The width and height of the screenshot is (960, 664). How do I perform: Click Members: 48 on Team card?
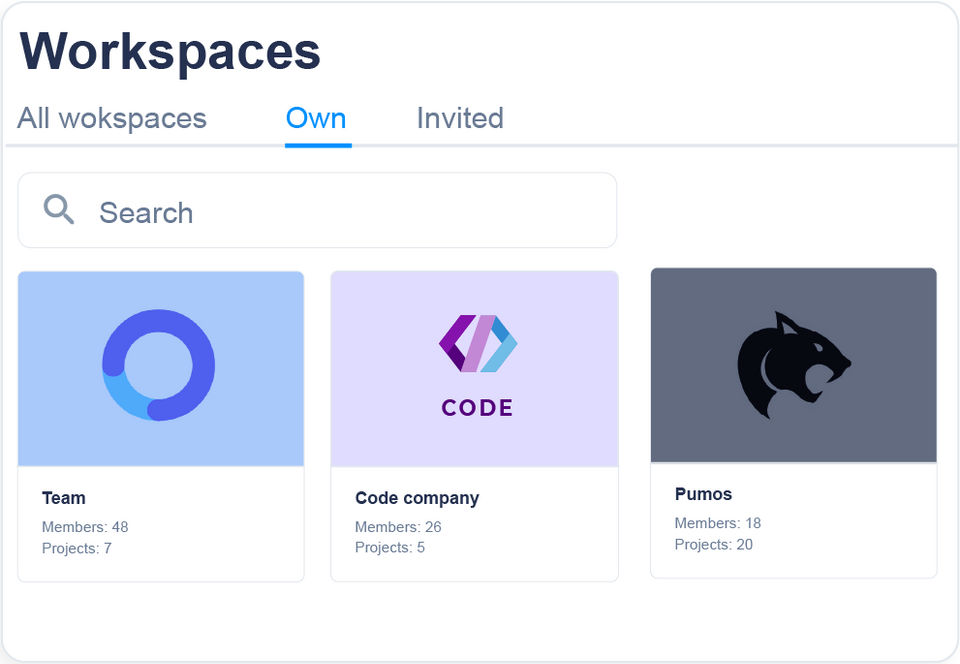[85, 527]
